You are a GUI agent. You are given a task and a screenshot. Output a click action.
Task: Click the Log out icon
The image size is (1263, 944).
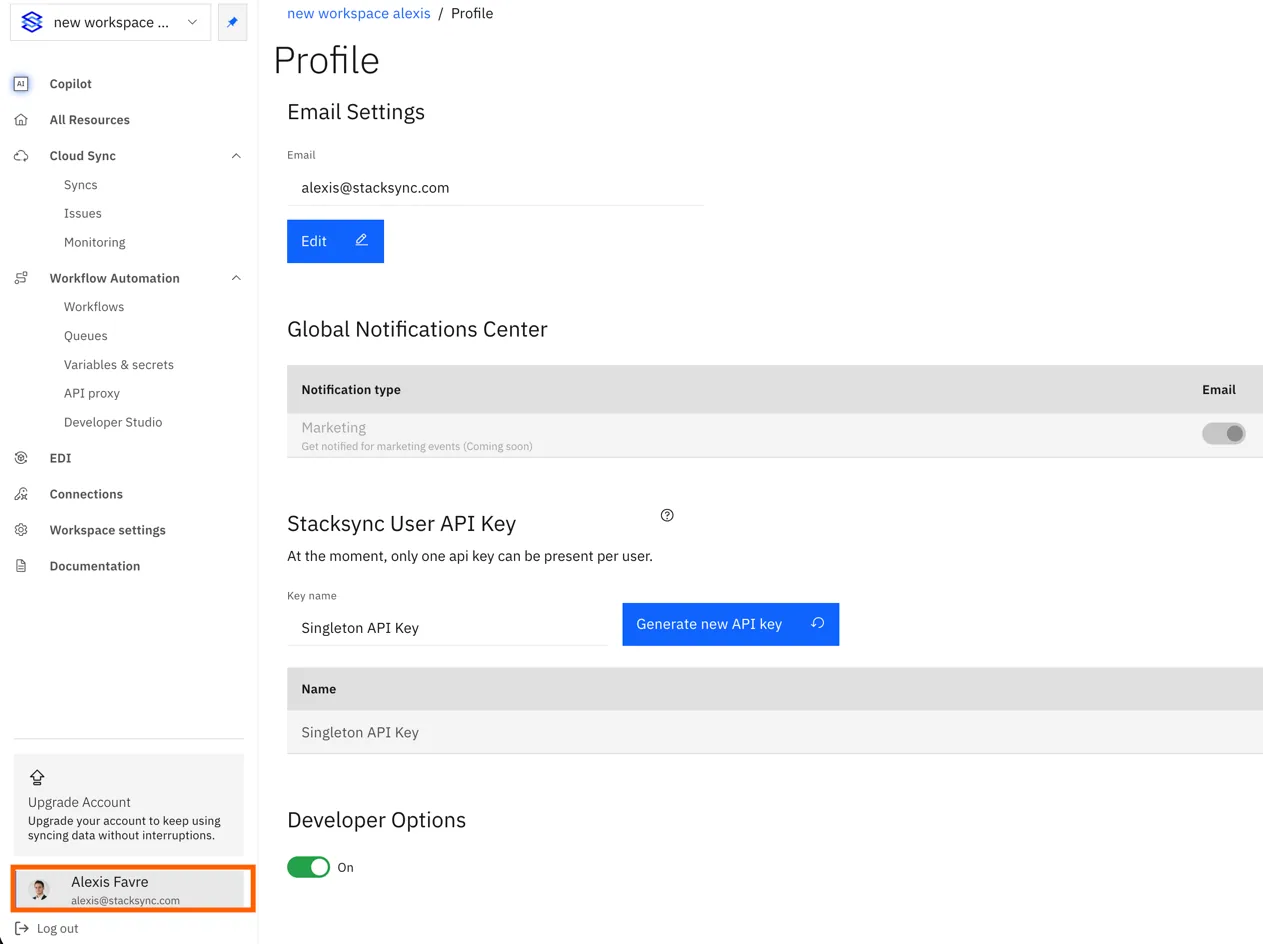22,928
